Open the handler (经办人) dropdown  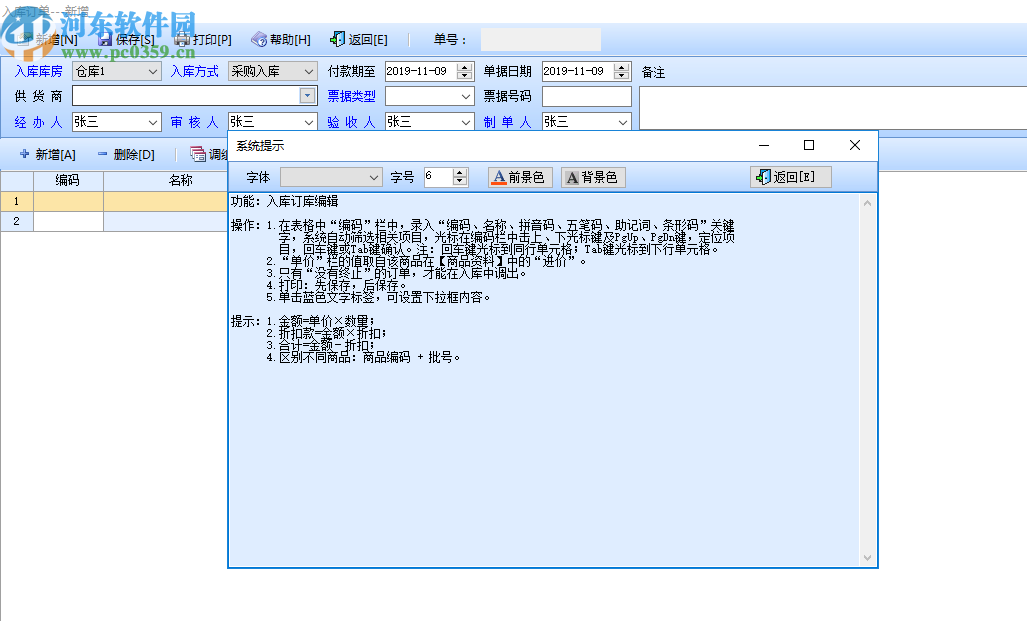[x=152, y=122]
